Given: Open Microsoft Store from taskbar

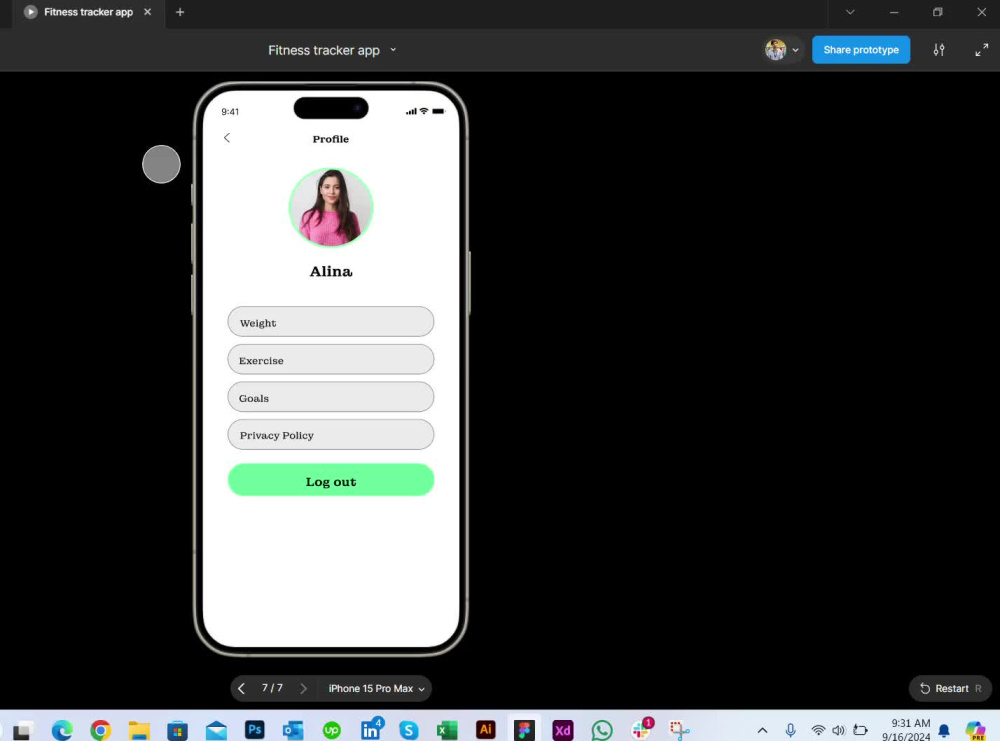Looking at the screenshot, I should click(x=177, y=730).
